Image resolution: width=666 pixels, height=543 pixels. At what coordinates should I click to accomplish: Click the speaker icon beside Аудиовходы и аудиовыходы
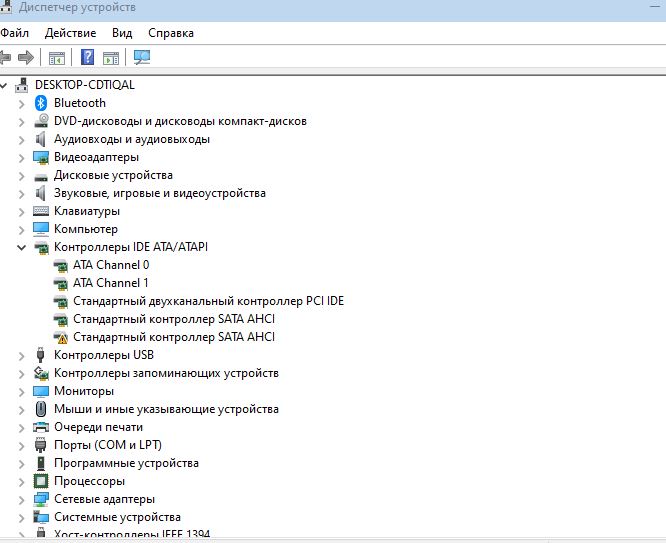(40, 139)
